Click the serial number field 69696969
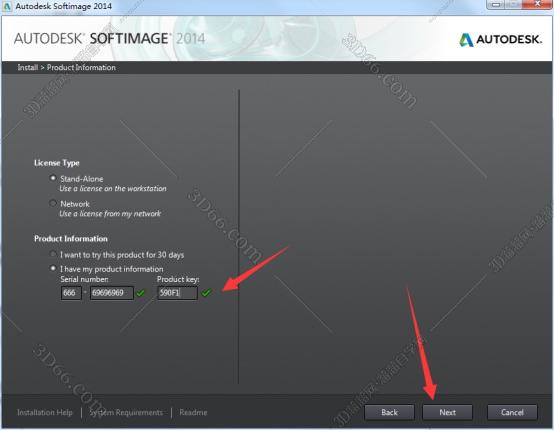 (112, 293)
